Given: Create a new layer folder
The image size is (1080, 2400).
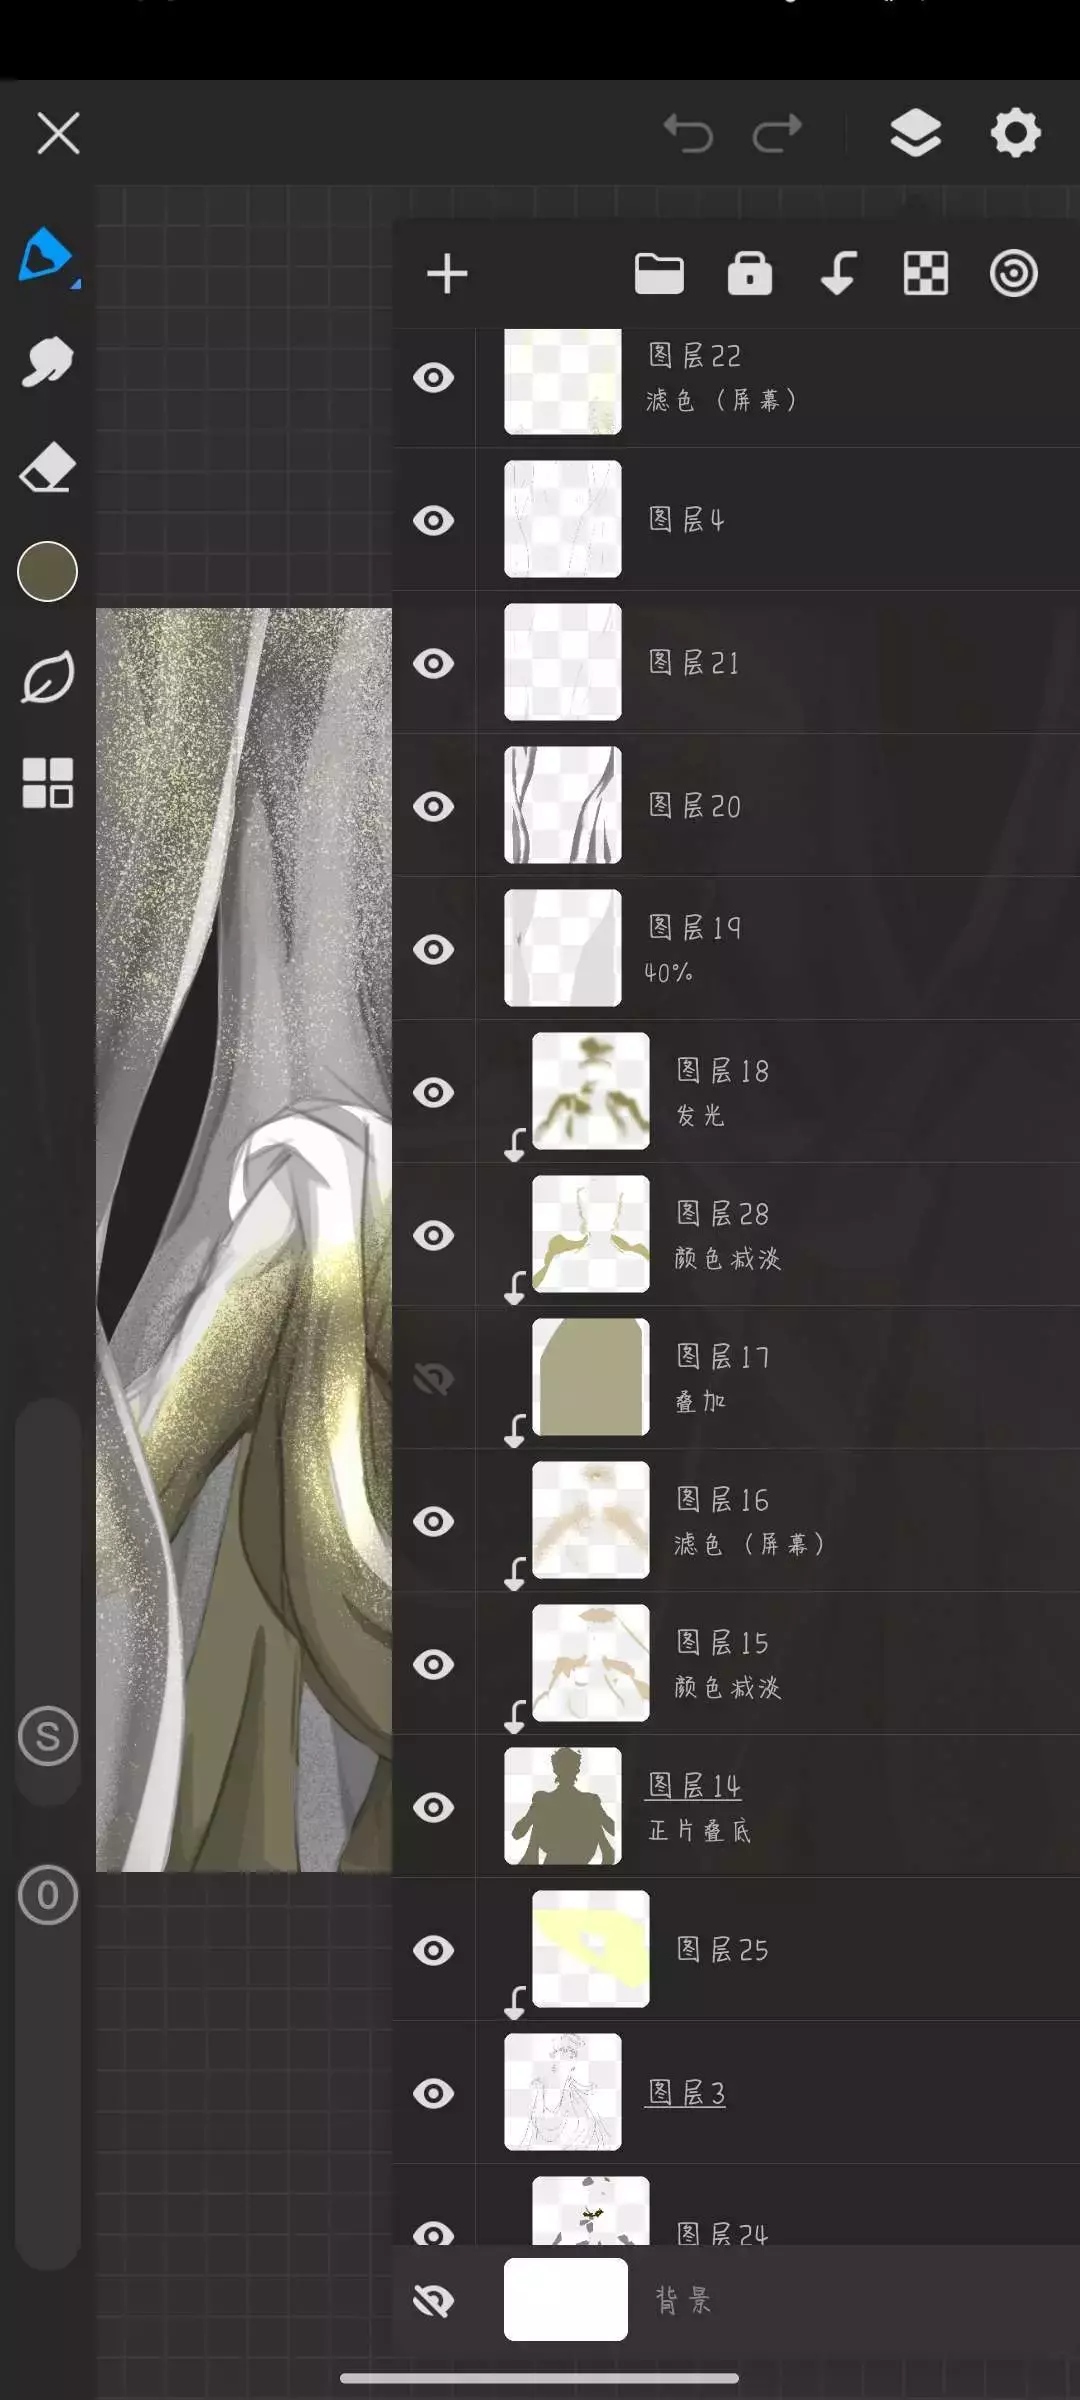Looking at the screenshot, I should click(x=659, y=274).
